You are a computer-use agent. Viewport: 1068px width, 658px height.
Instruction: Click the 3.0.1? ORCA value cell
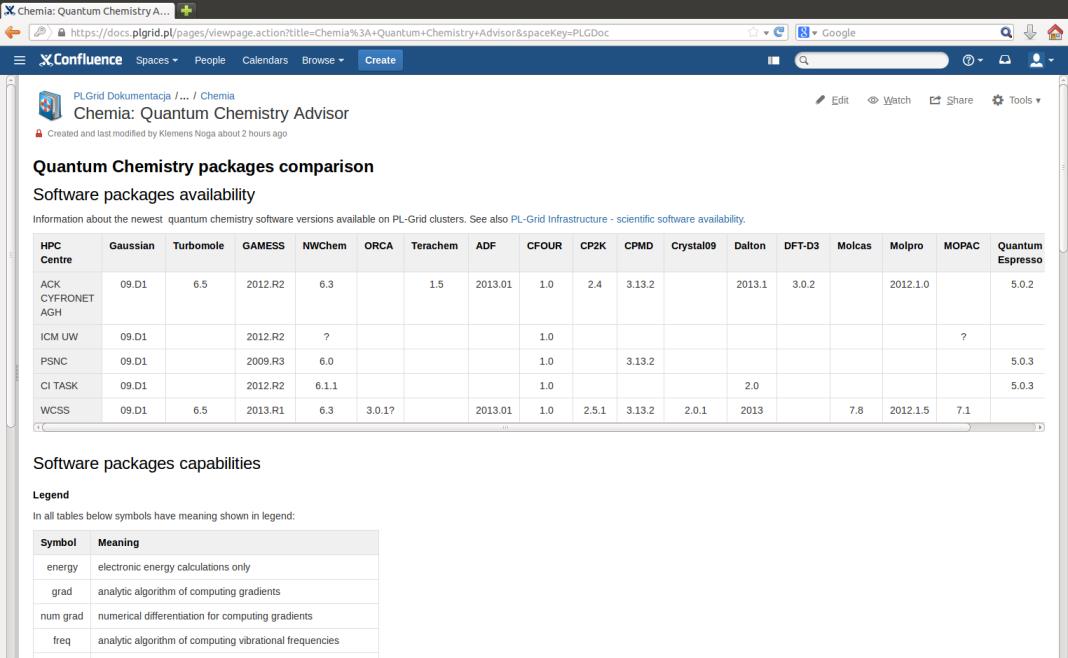380,410
